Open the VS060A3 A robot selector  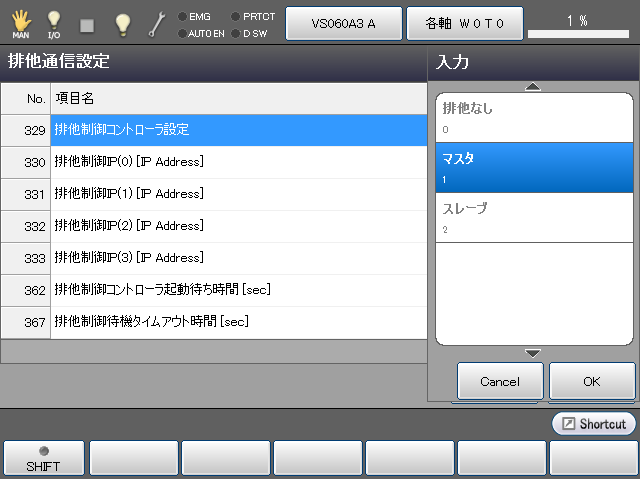pyautogui.click(x=343, y=23)
